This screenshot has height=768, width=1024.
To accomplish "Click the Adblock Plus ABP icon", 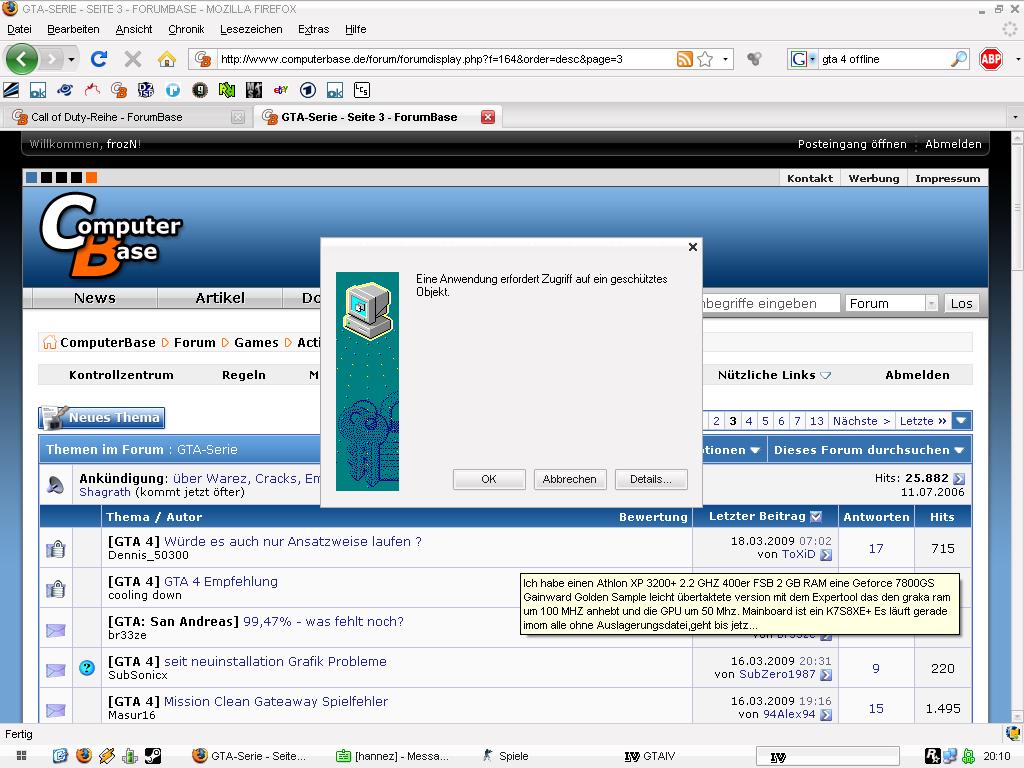I will [991, 59].
